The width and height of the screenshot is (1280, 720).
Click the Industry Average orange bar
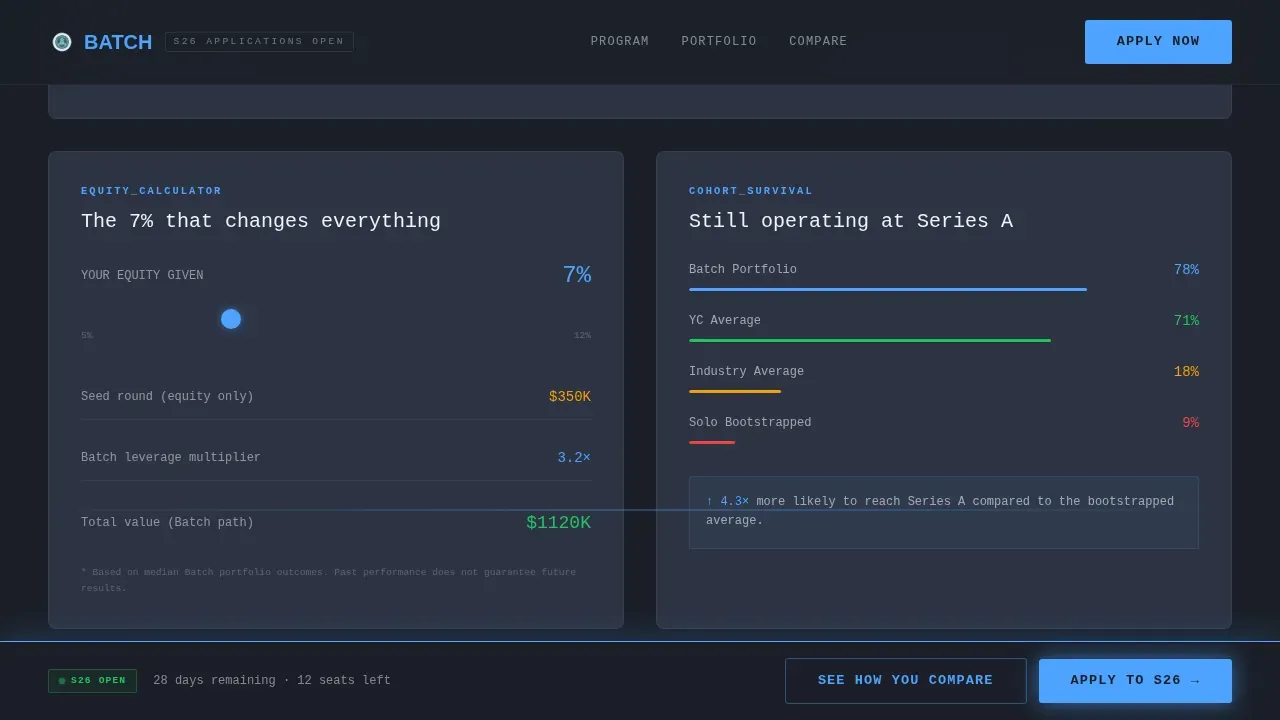735,392
